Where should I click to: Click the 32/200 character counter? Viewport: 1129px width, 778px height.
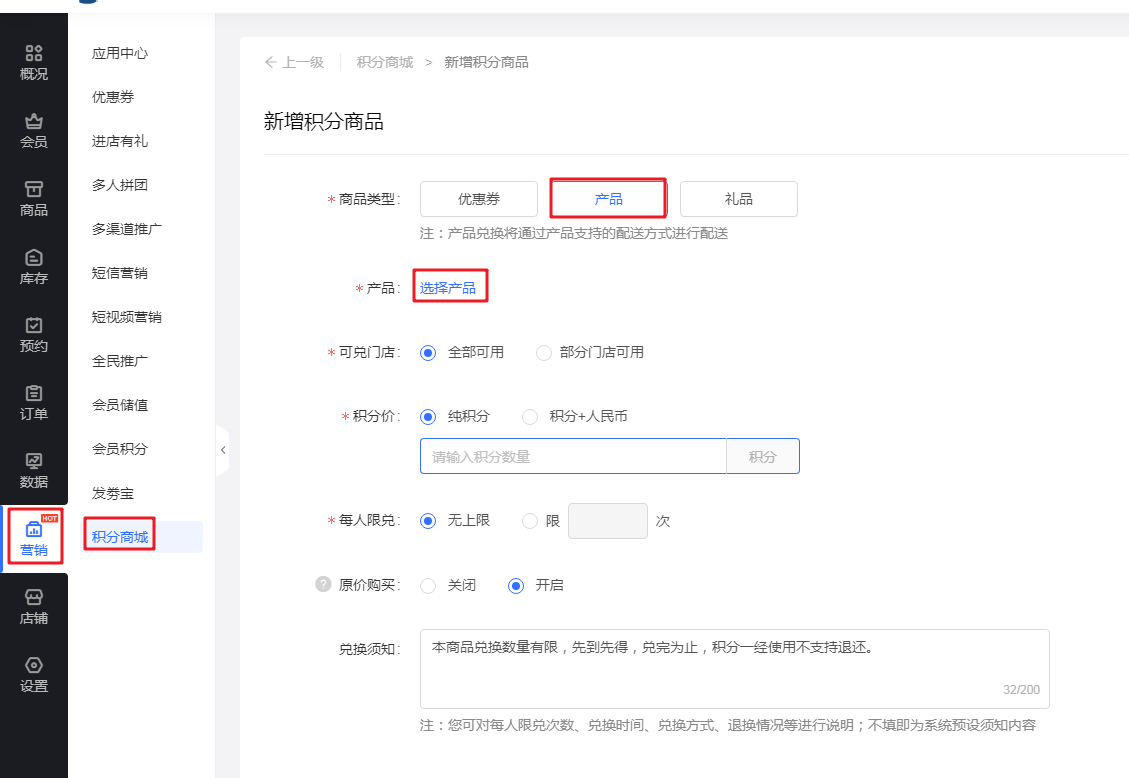1021,689
